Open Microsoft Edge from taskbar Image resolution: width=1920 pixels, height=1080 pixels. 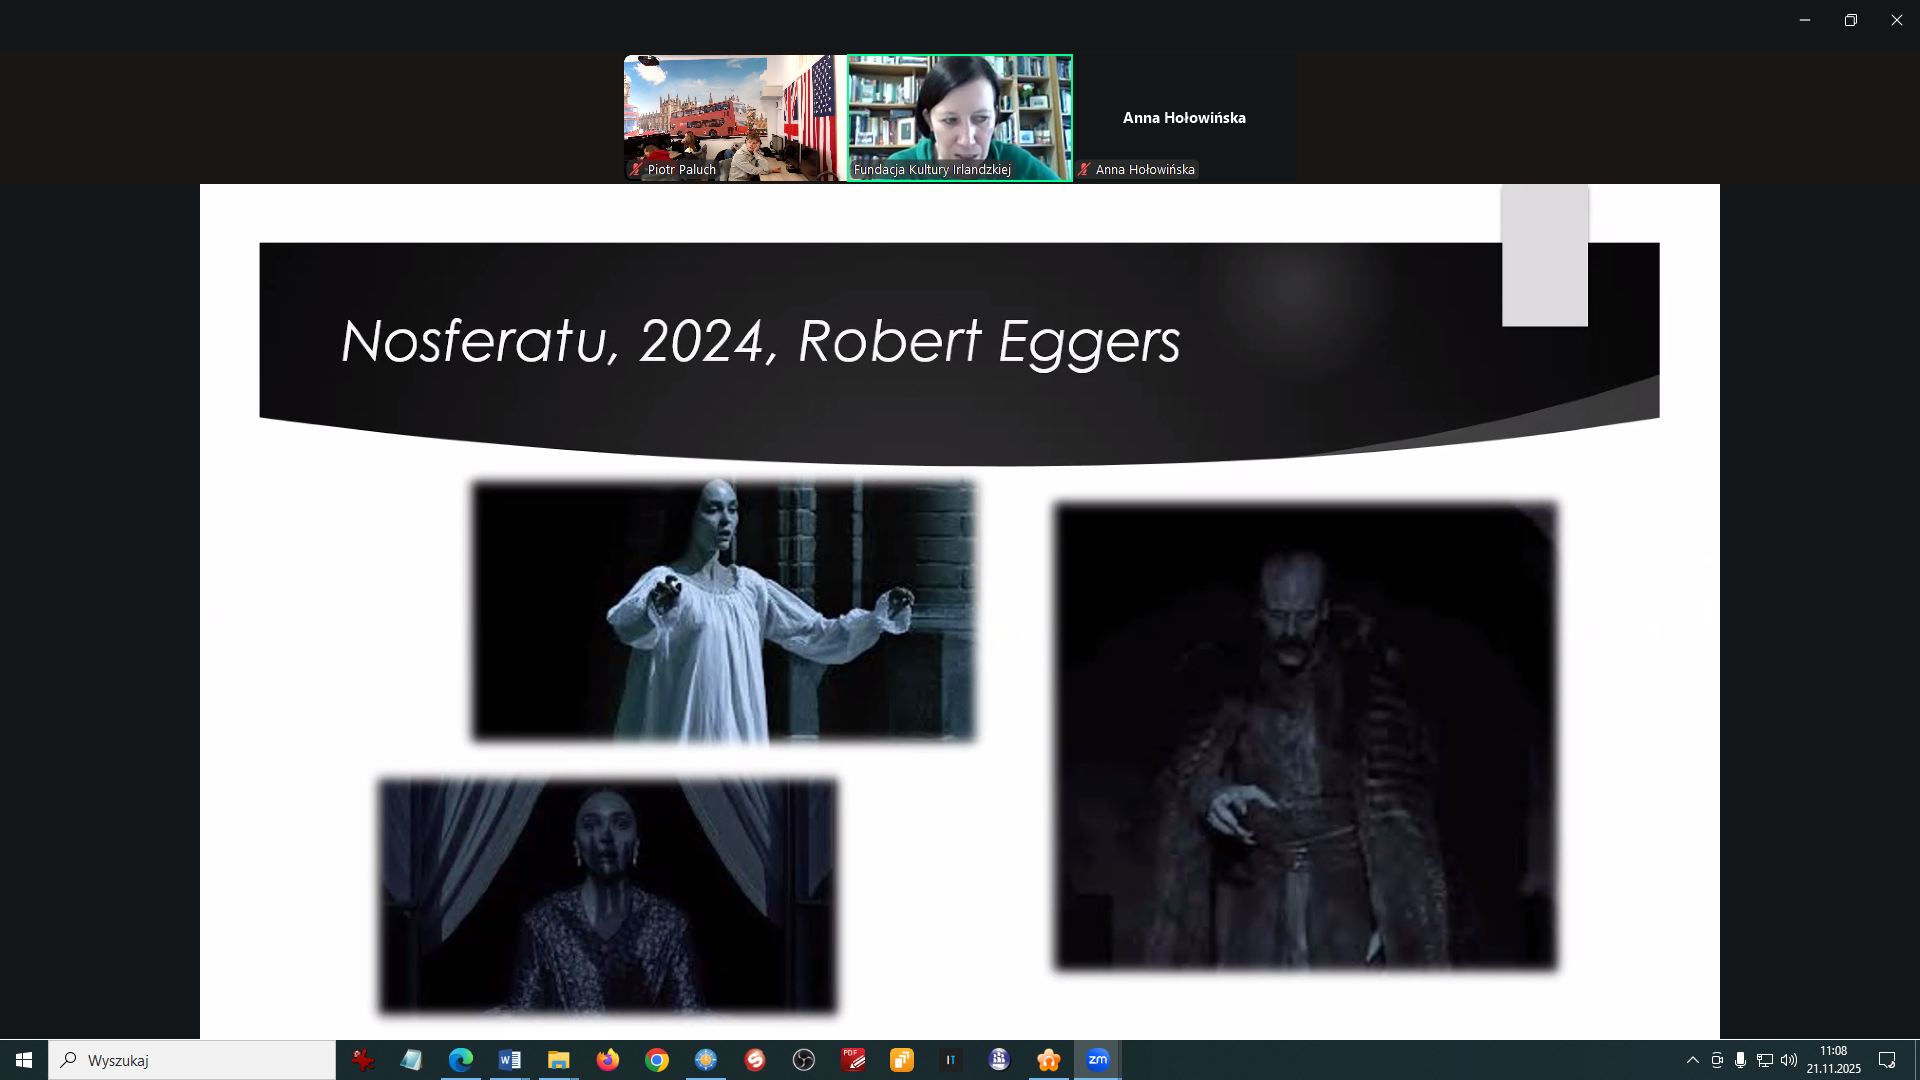pos(461,1060)
